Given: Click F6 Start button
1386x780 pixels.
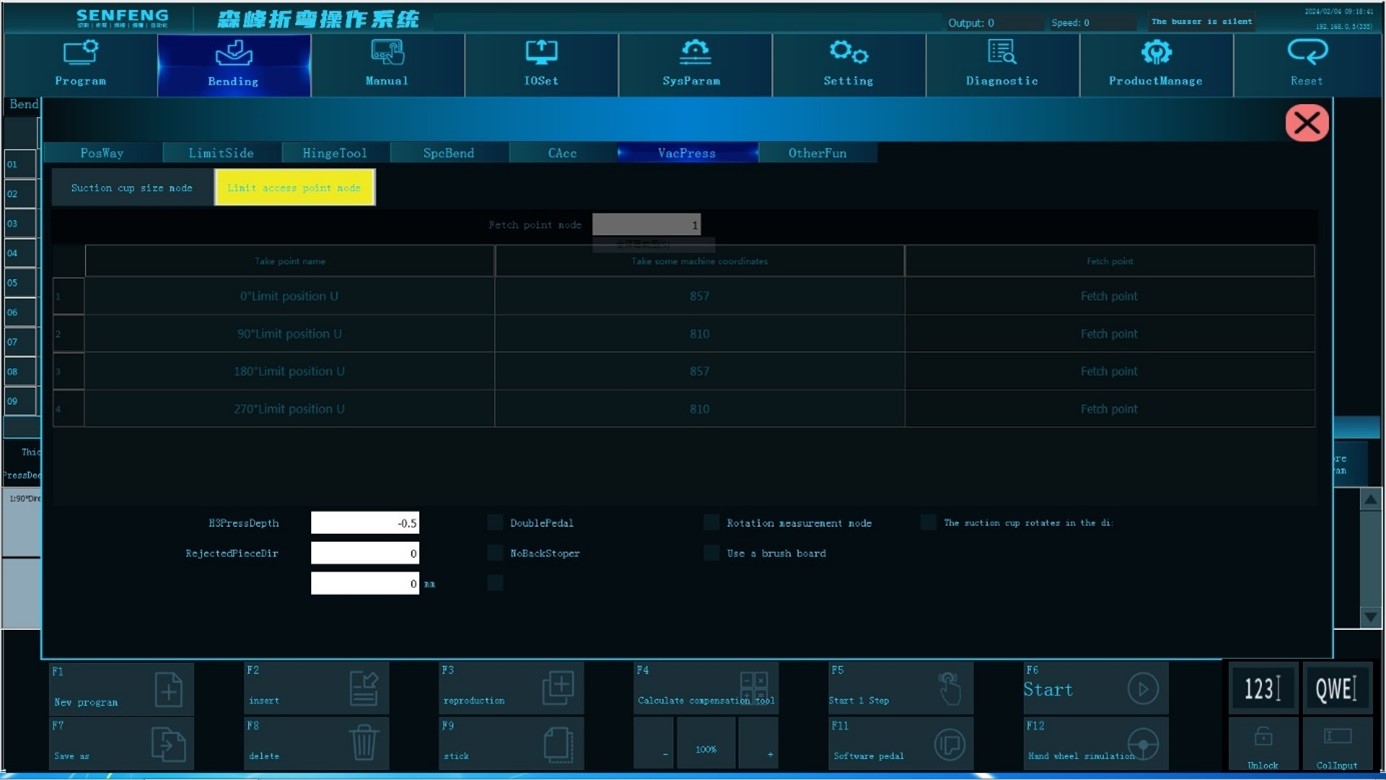Looking at the screenshot, I should [x=1096, y=688].
